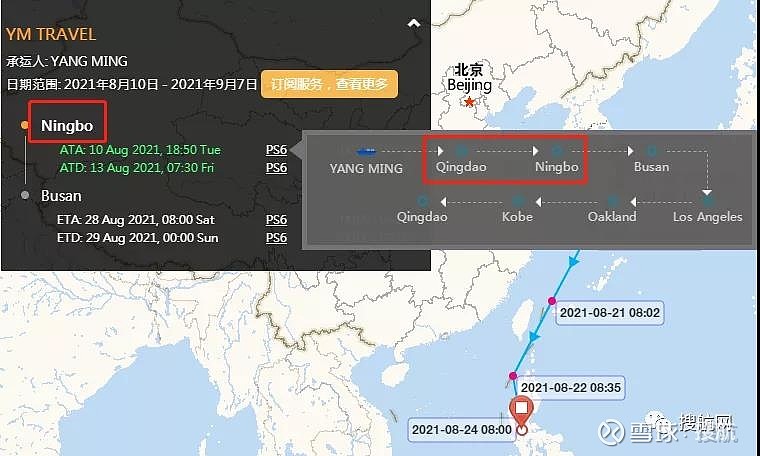Image resolution: width=760 pixels, height=456 pixels.
Task: Click the gray Busan timeline dot
Action: (x=25, y=195)
